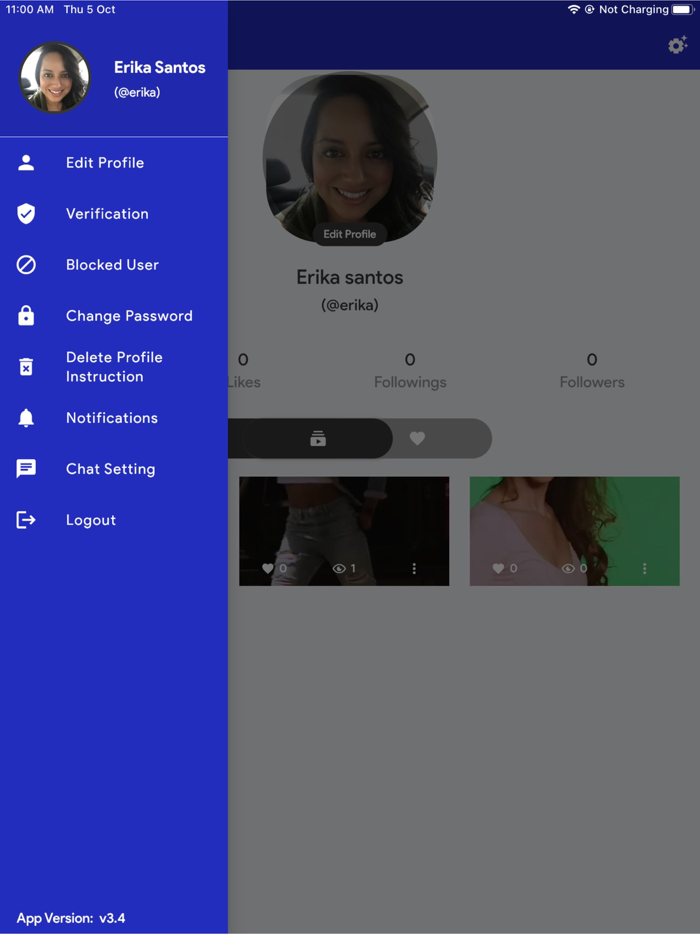
Task: Tap the person icon beside Edit Profile
Action: [26, 163]
